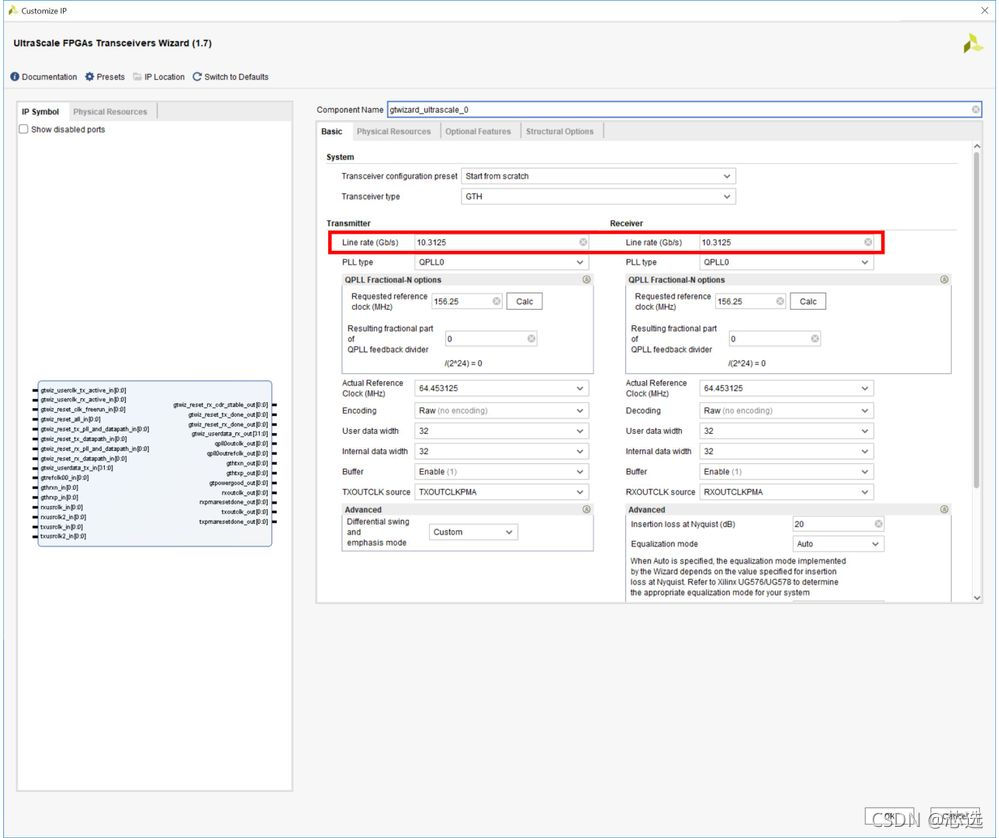The height and width of the screenshot is (838, 999).
Task: Open transmitter PLL type dropdown
Action: point(501,262)
